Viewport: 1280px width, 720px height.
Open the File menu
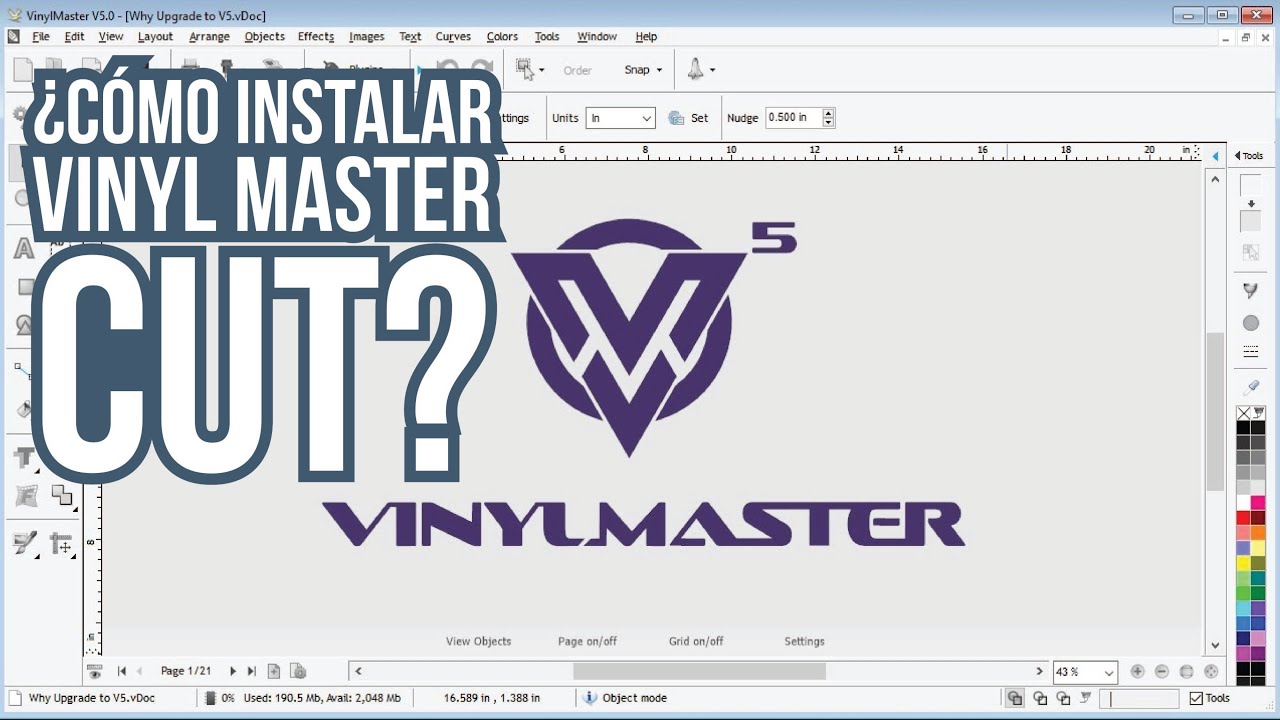(41, 36)
